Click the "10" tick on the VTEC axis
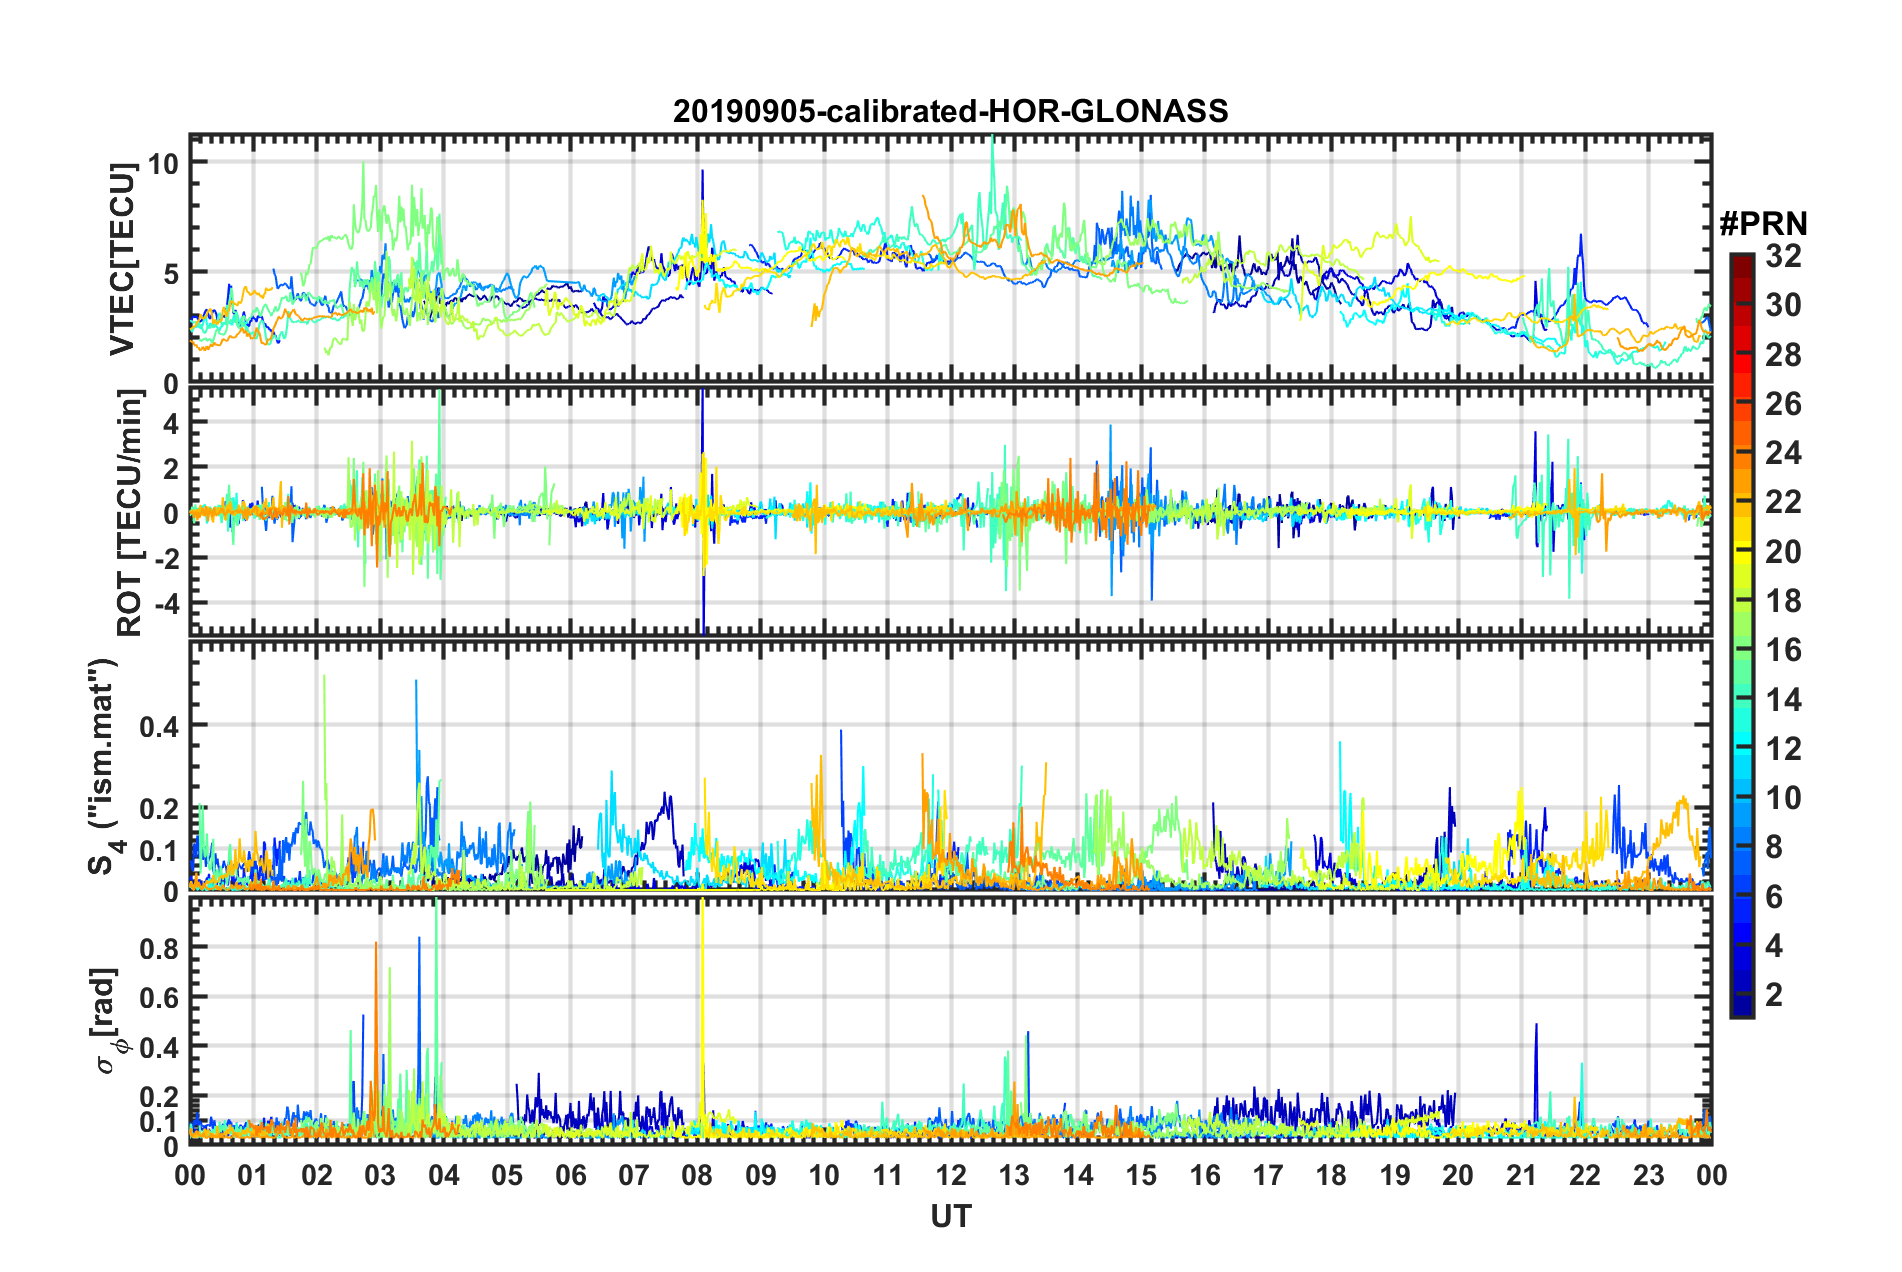 coord(163,163)
